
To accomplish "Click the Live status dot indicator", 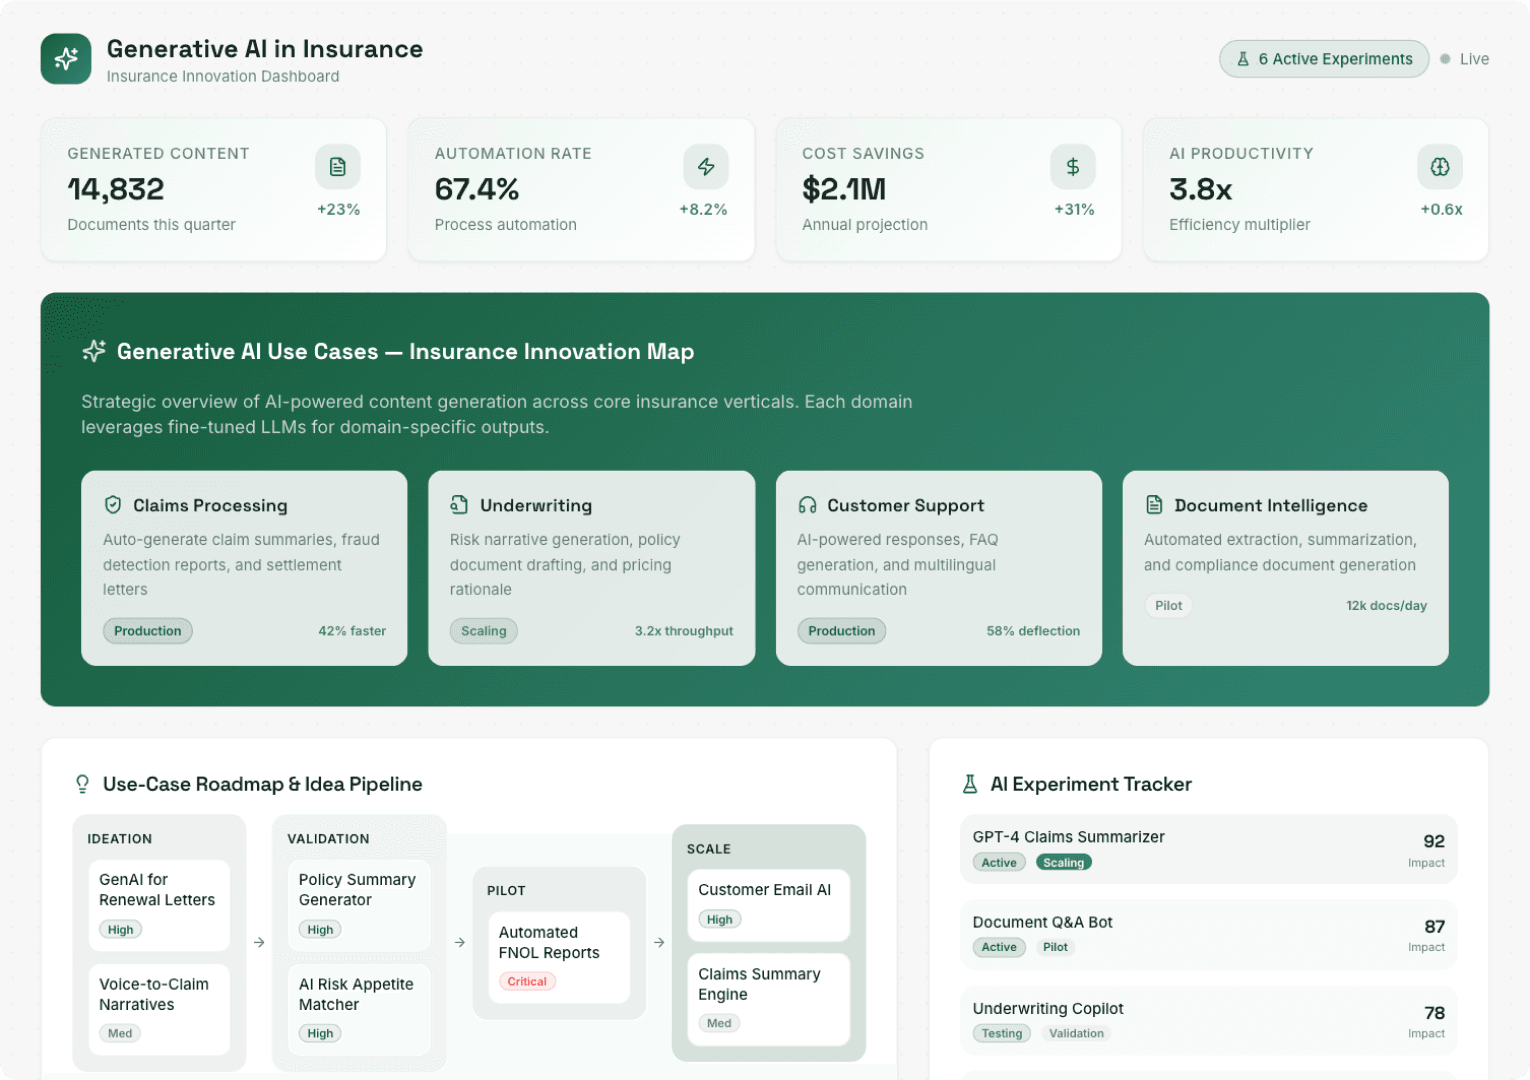I will tap(1445, 59).
